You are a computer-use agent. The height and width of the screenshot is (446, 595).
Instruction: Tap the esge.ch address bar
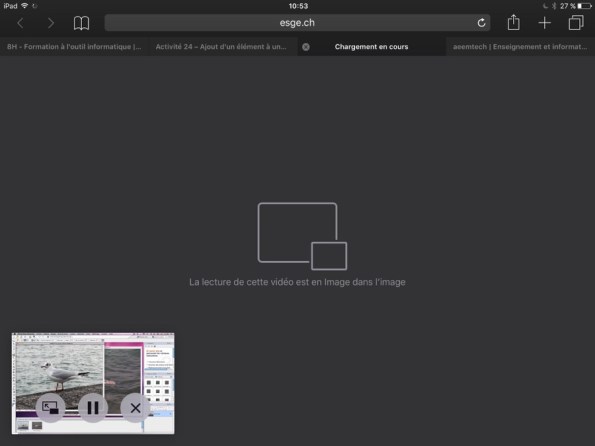pyautogui.click(x=297, y=23)
